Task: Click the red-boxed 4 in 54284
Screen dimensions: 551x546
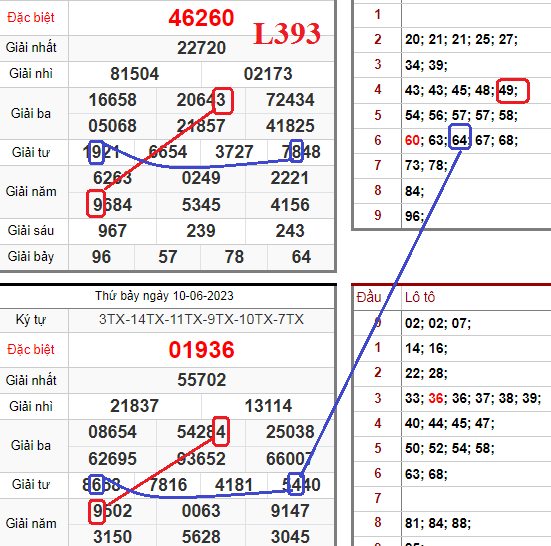Action: point(221,431)
